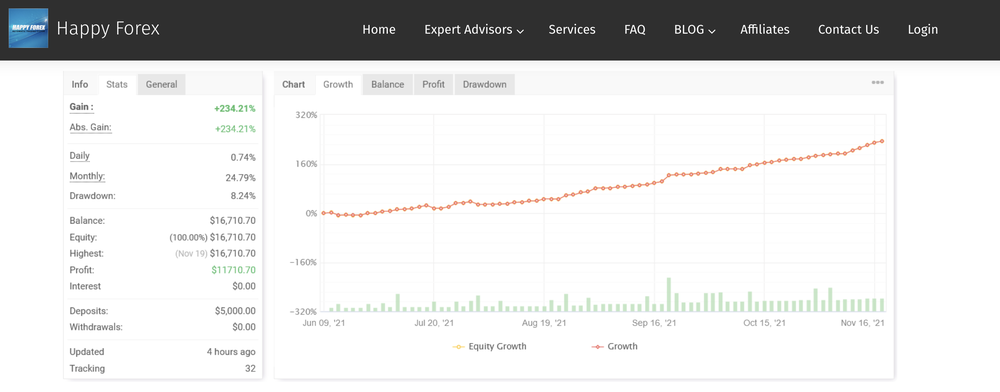Click the Jun 09, '21 axis label
1000x392 pixels.
tap(325, 323)
